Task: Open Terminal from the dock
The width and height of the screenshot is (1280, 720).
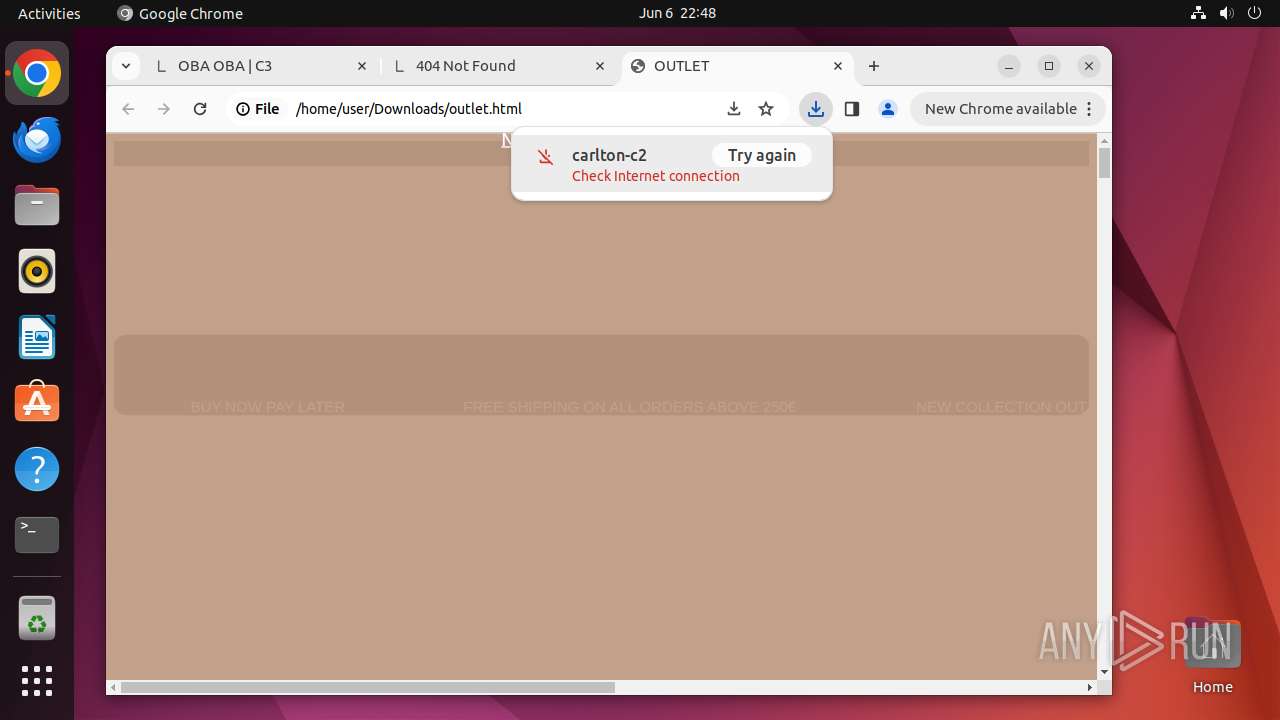Action: tap(37, 535)
